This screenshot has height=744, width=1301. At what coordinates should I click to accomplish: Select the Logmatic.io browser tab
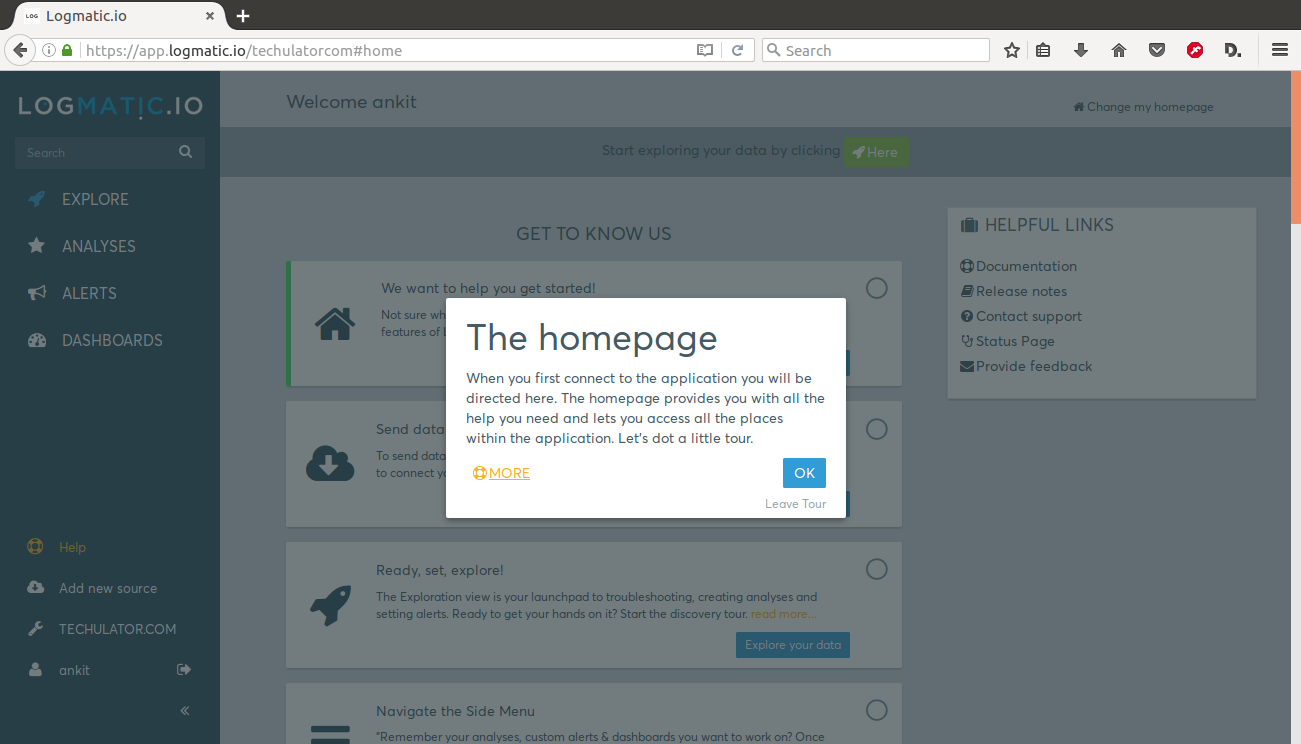pos(120,16)
